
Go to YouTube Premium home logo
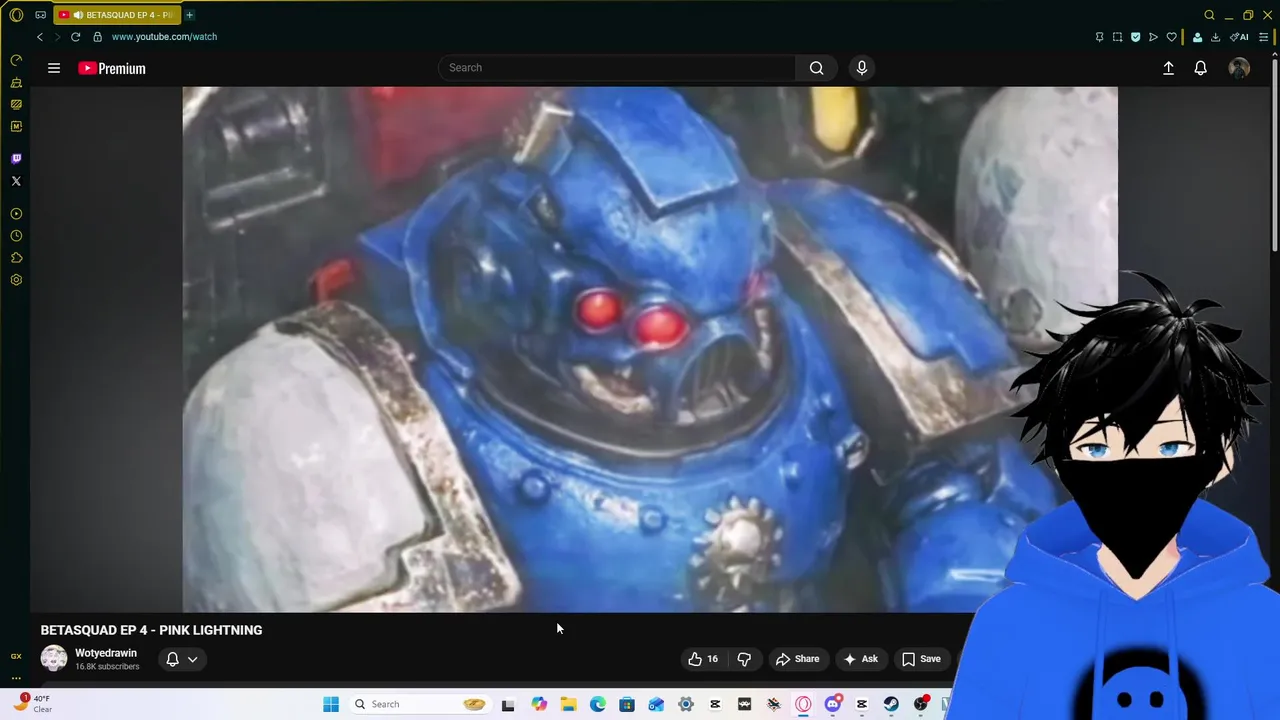pyautogui.click(x=112, y=68)
